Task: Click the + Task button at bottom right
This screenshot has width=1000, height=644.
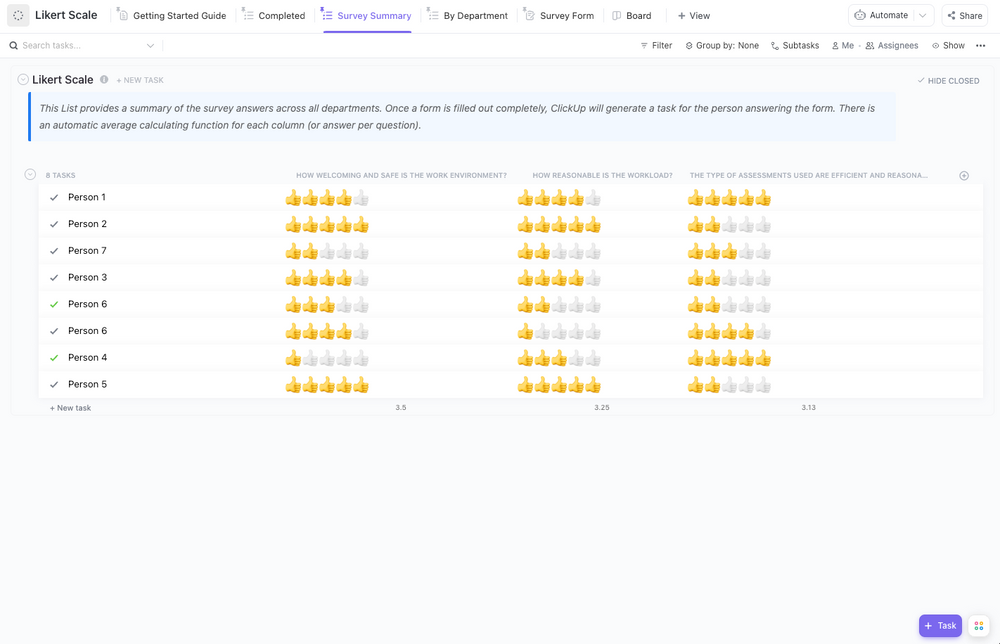Action: [939, 625]
